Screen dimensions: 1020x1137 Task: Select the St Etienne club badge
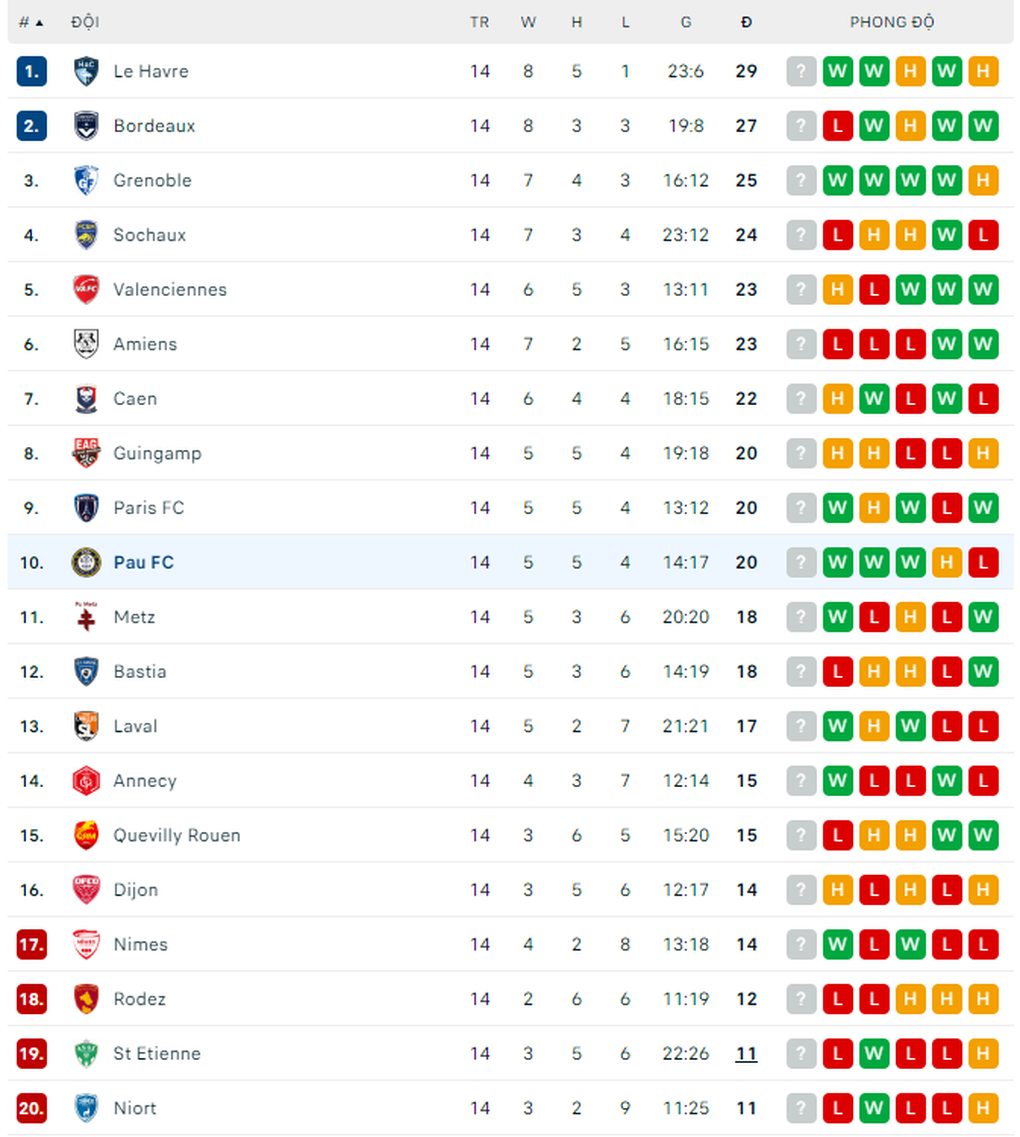(86, 1053)
